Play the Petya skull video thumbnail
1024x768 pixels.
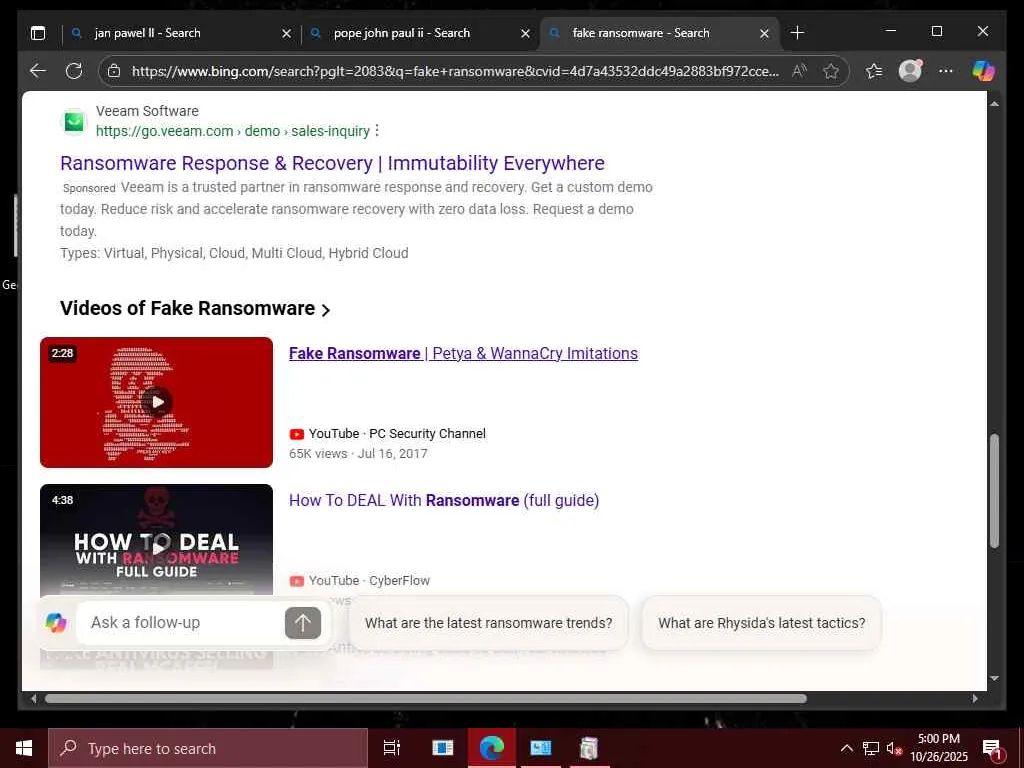click(157, 402)
